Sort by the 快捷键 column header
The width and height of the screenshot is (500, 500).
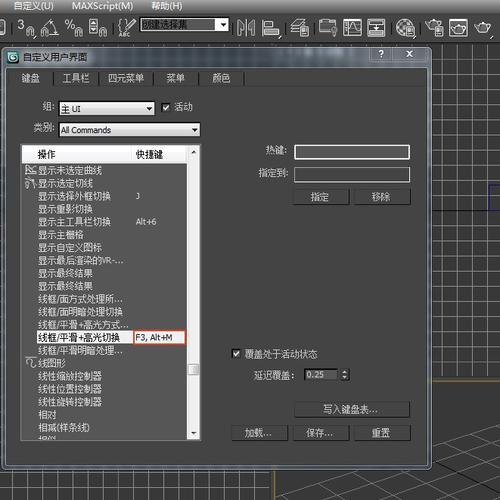pyautogui.click(x=159, y=154)
